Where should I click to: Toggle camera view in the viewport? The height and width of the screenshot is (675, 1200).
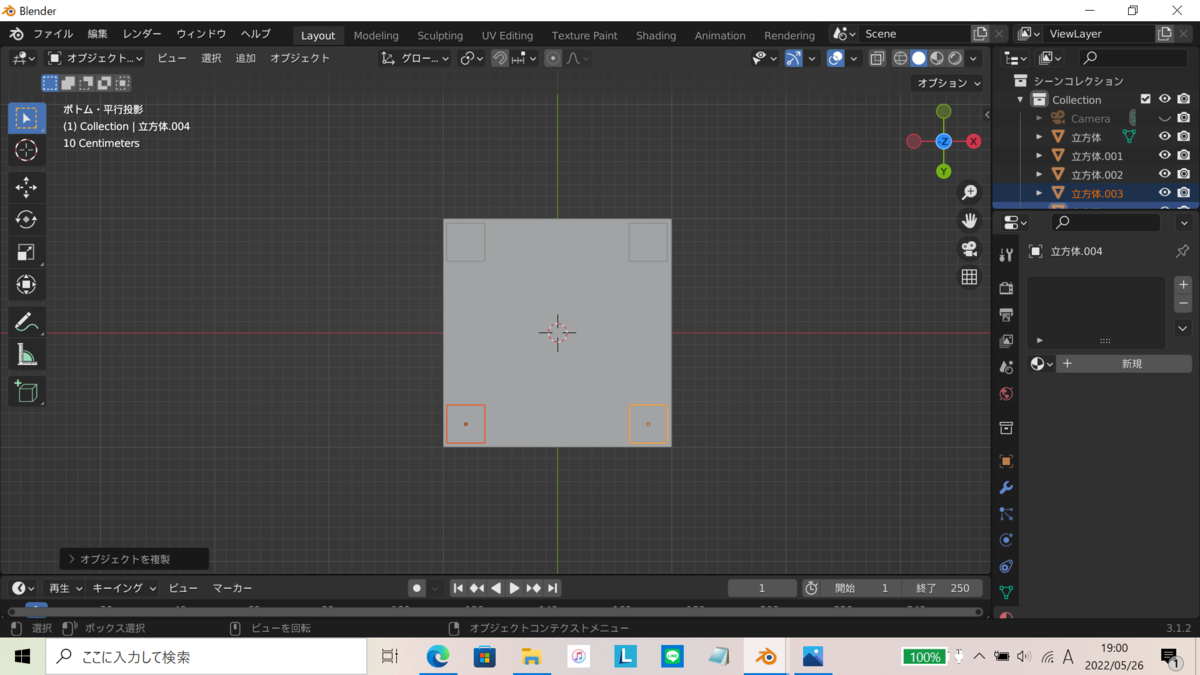[969, 249]
